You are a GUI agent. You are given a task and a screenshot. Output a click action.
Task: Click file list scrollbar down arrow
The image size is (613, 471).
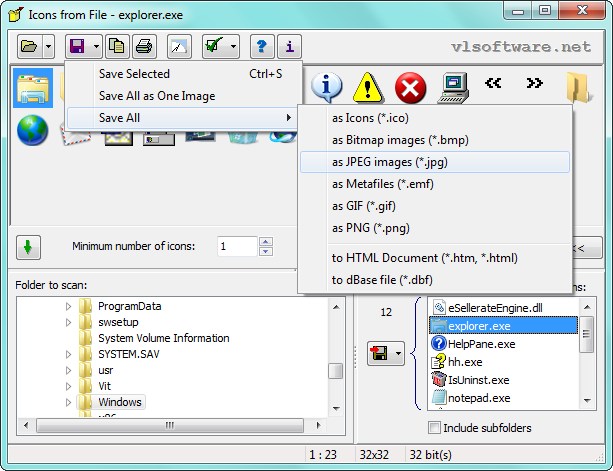pos(587,400)
